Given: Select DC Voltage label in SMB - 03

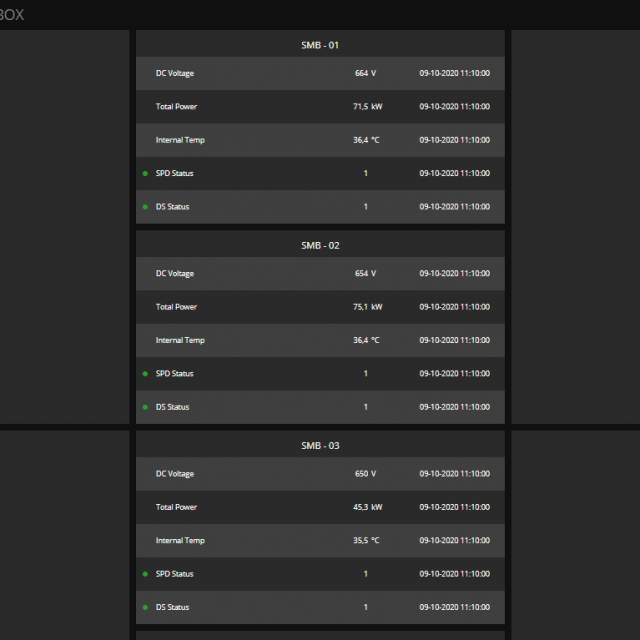Looking at the screenshot, I should pyautogui.click(x=175, y=474).
